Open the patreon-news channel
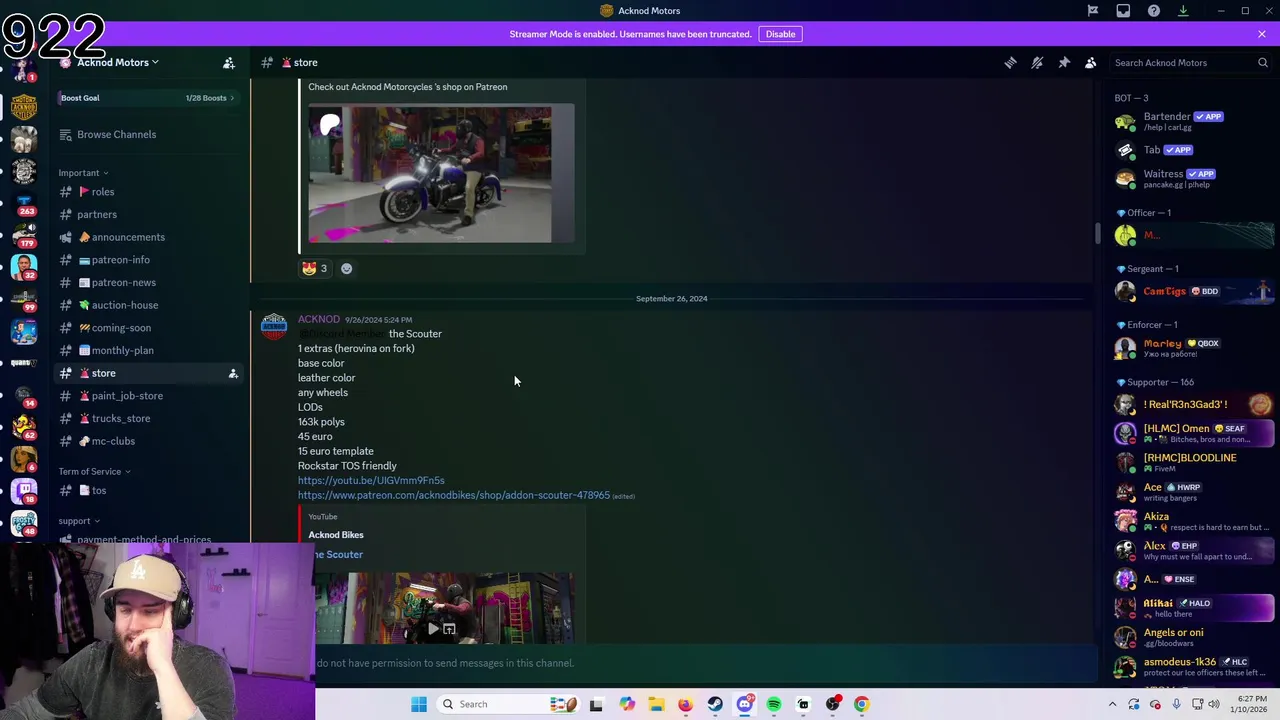The height and width of the screenshot is (720, 1280). click(x=147, y=282)
